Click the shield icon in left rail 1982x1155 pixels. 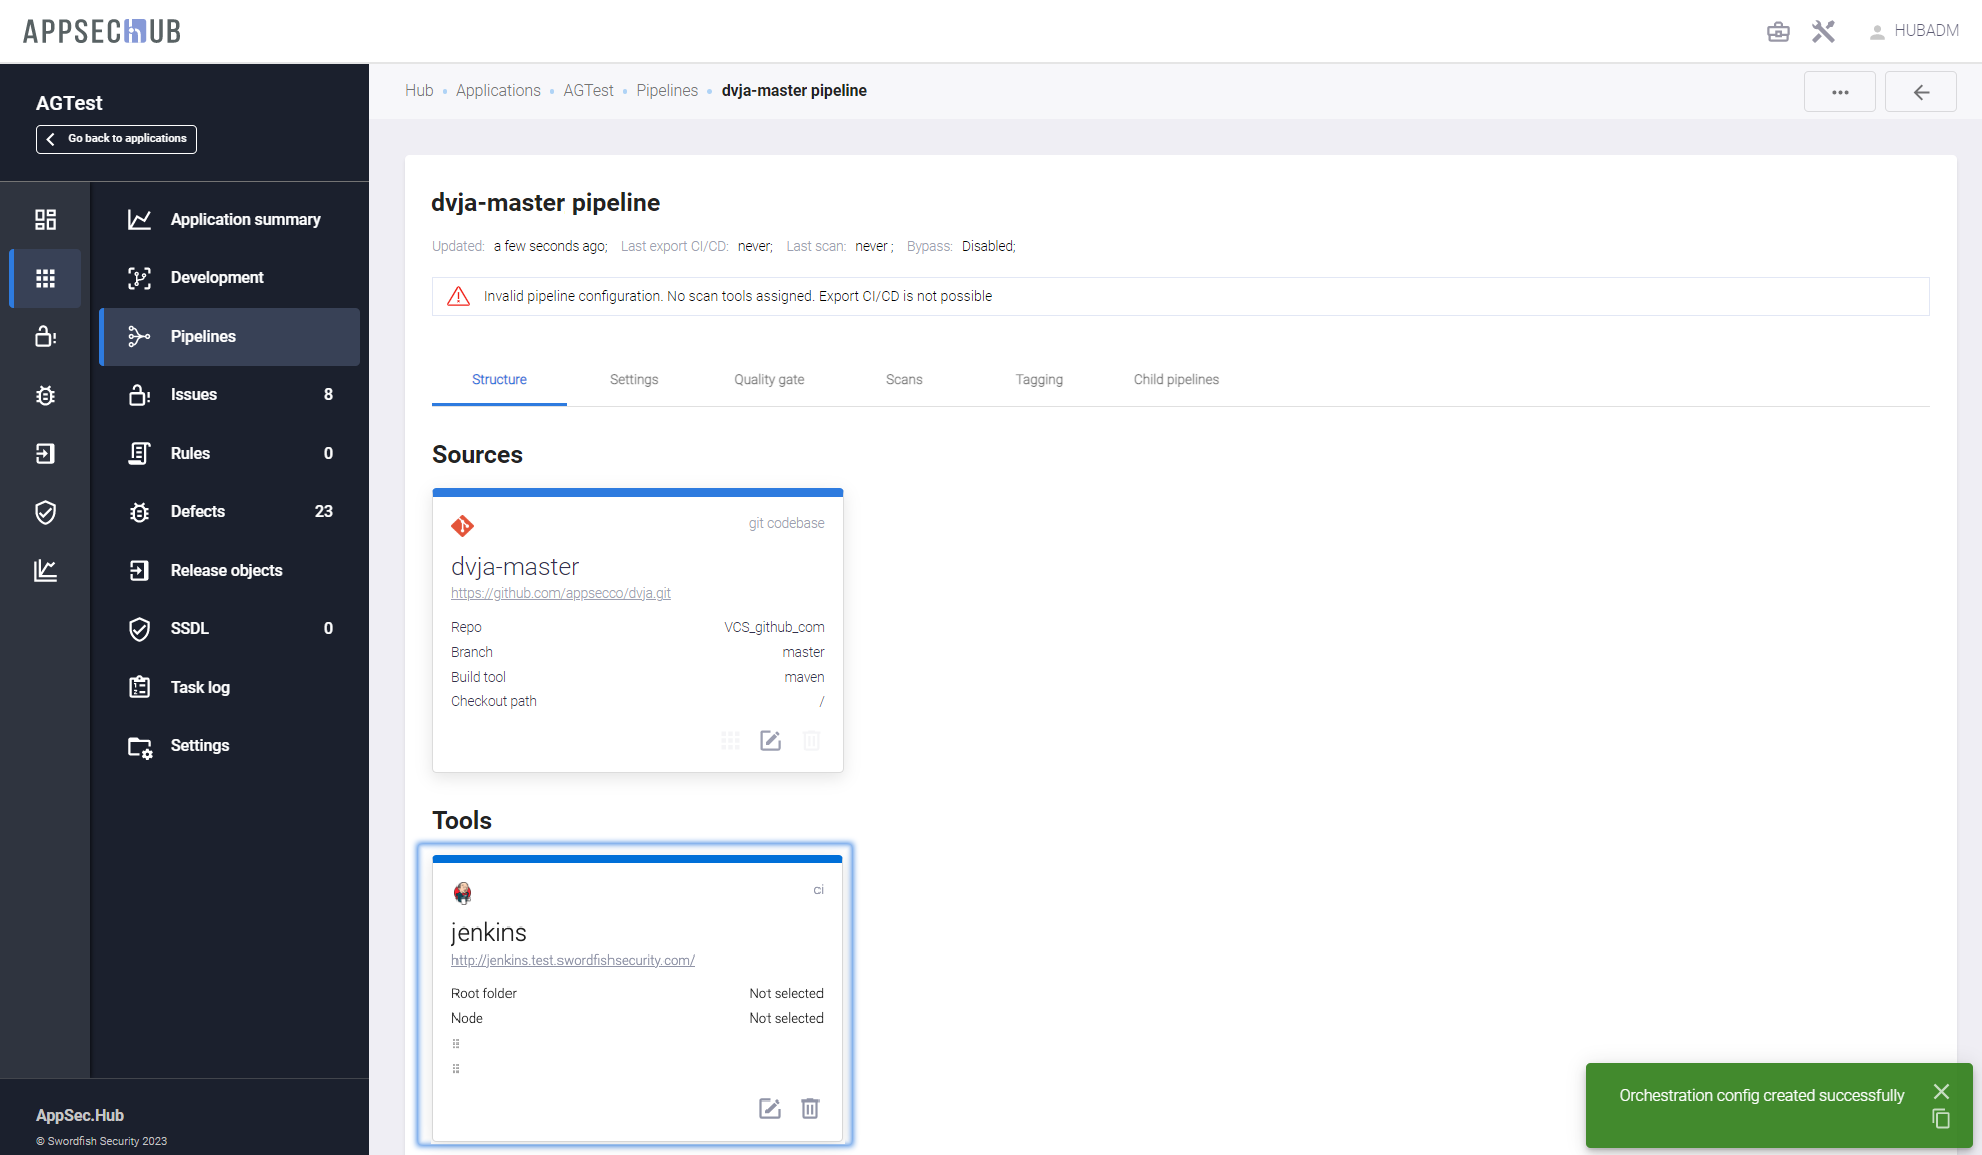(45, 512)
